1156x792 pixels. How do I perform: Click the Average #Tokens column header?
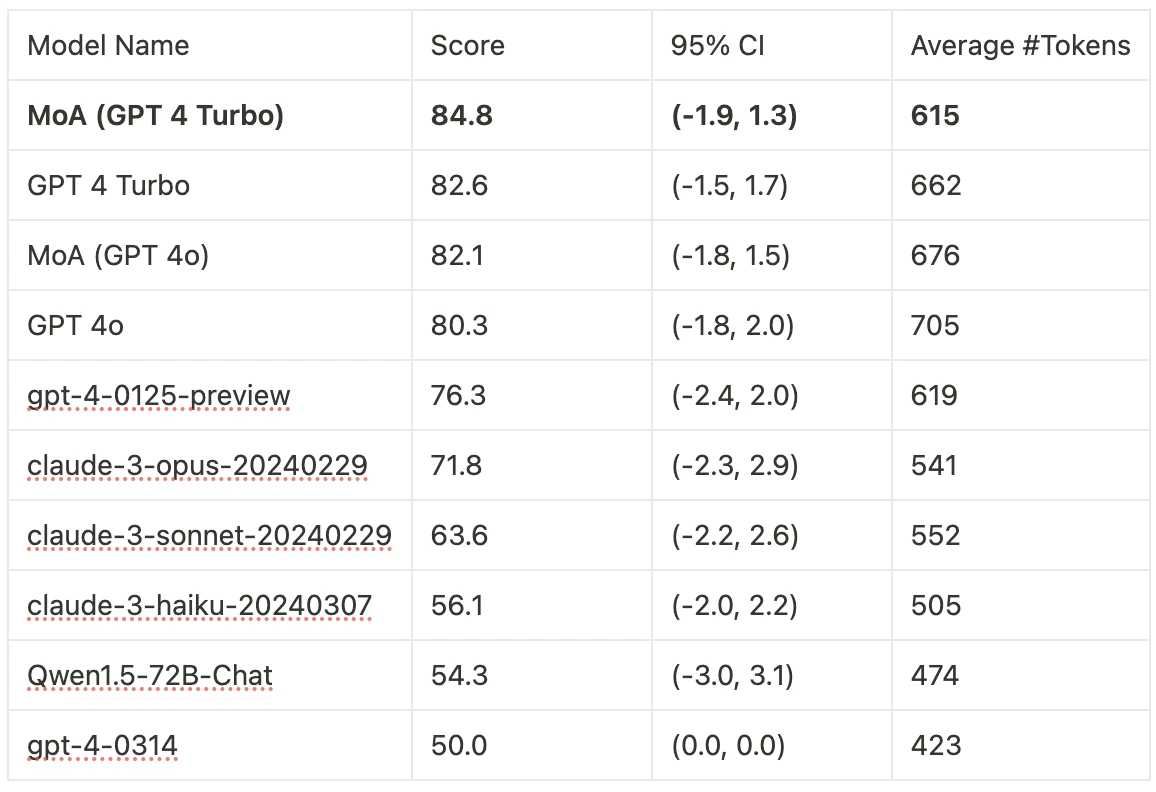tap(1020, 46)
